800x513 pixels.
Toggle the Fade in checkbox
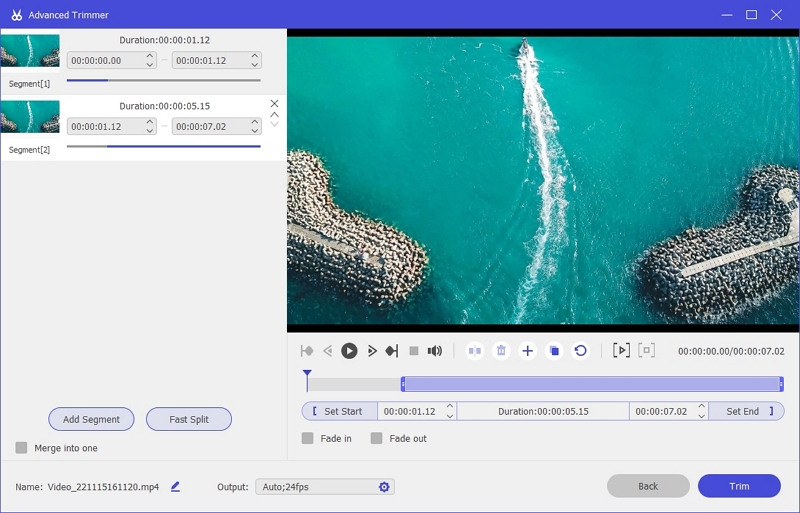point(308,438)
